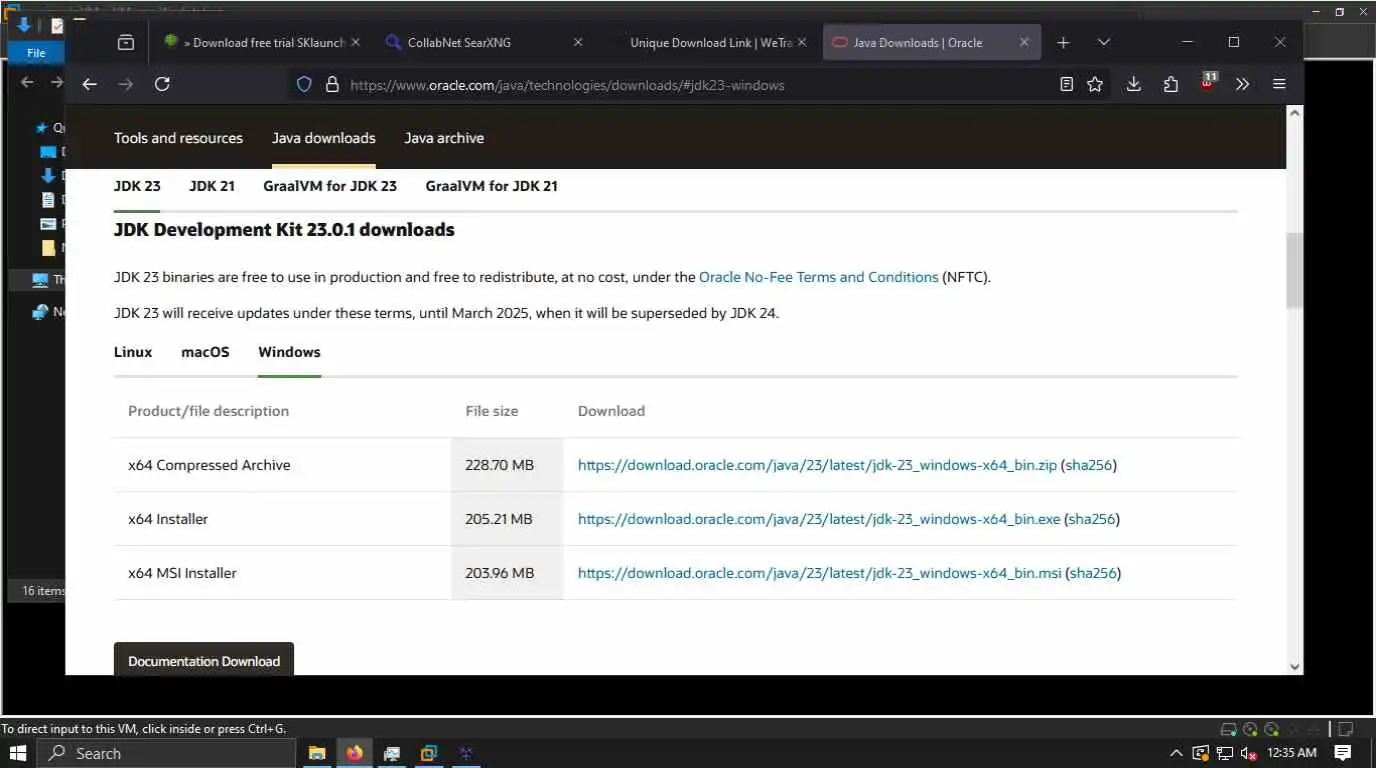Open File menu in File Explorer window

36,53
